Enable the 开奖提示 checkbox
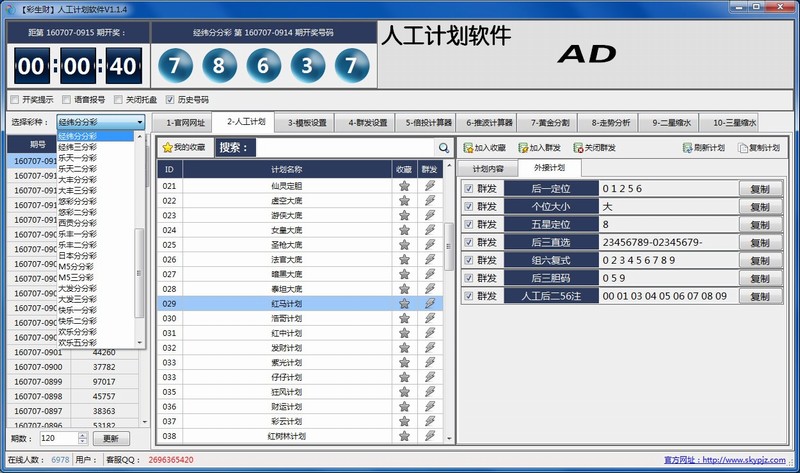The width and height of the screenshot is (800, 473). pyautogui.click(x=14, y=100)
